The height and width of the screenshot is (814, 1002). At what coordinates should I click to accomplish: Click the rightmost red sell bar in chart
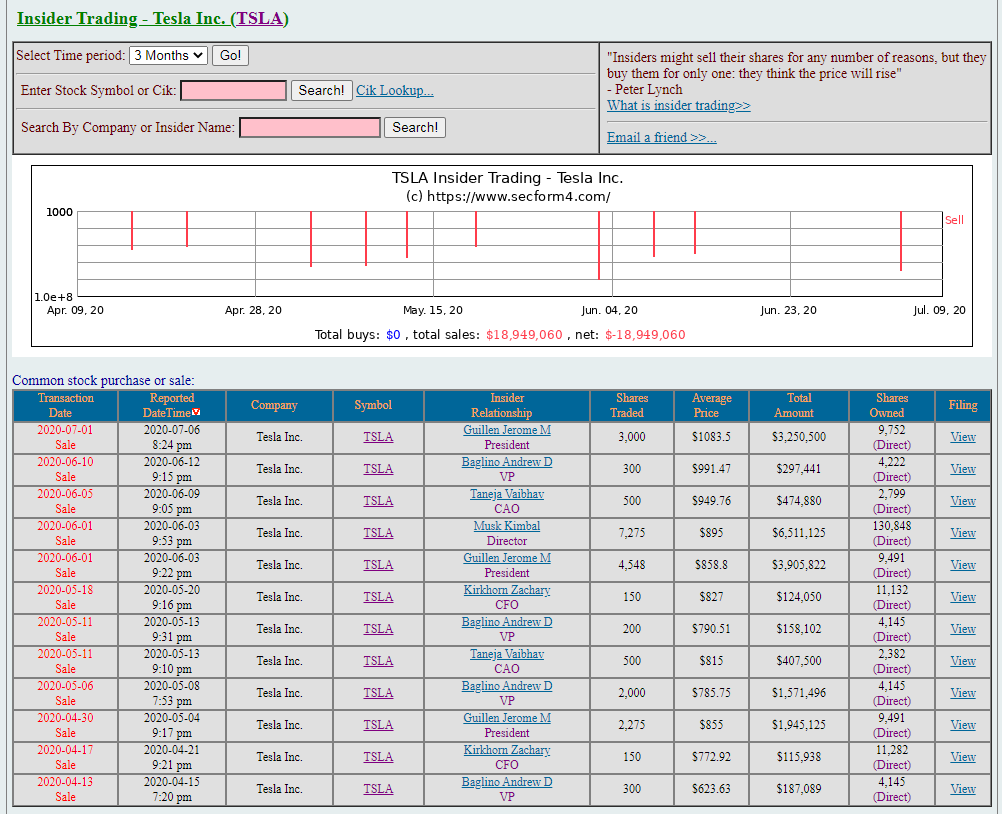(x=900, y=241)
